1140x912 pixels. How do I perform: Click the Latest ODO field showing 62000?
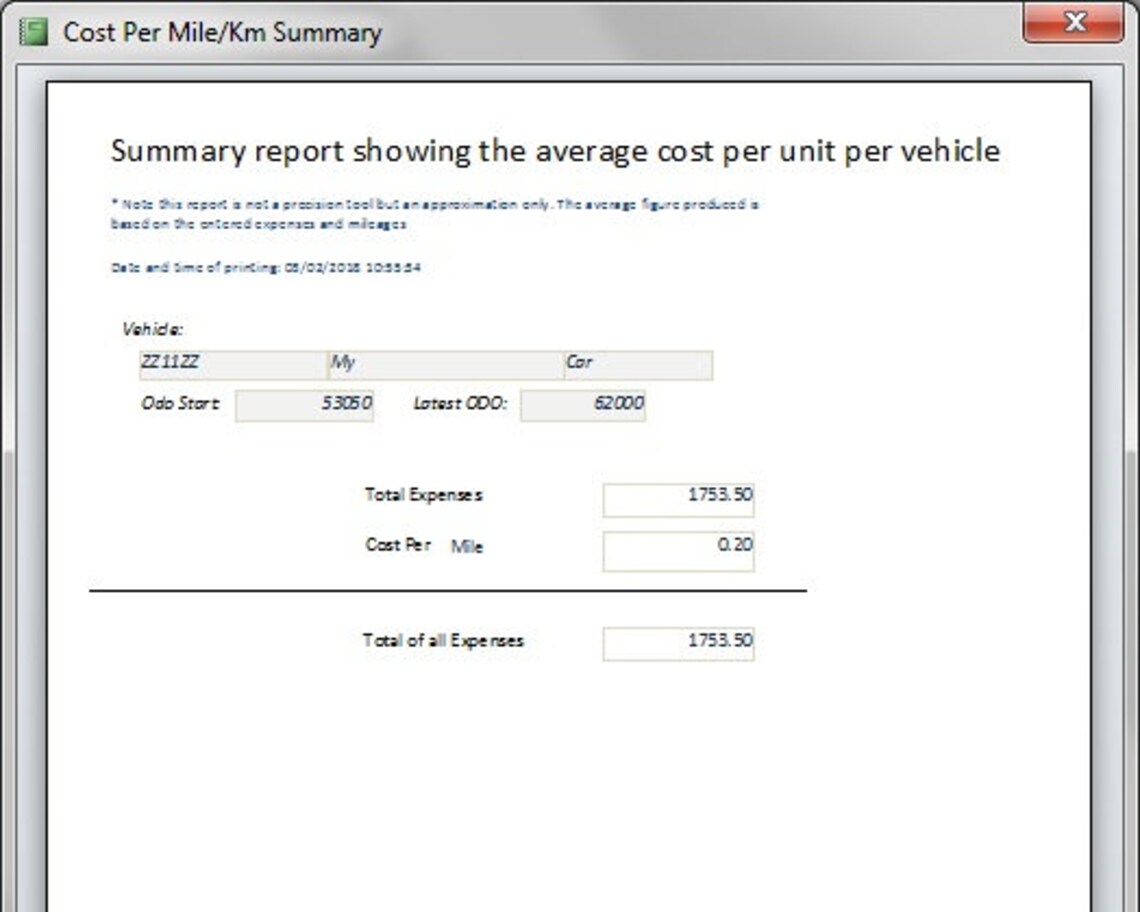click(x=585, y=404)
